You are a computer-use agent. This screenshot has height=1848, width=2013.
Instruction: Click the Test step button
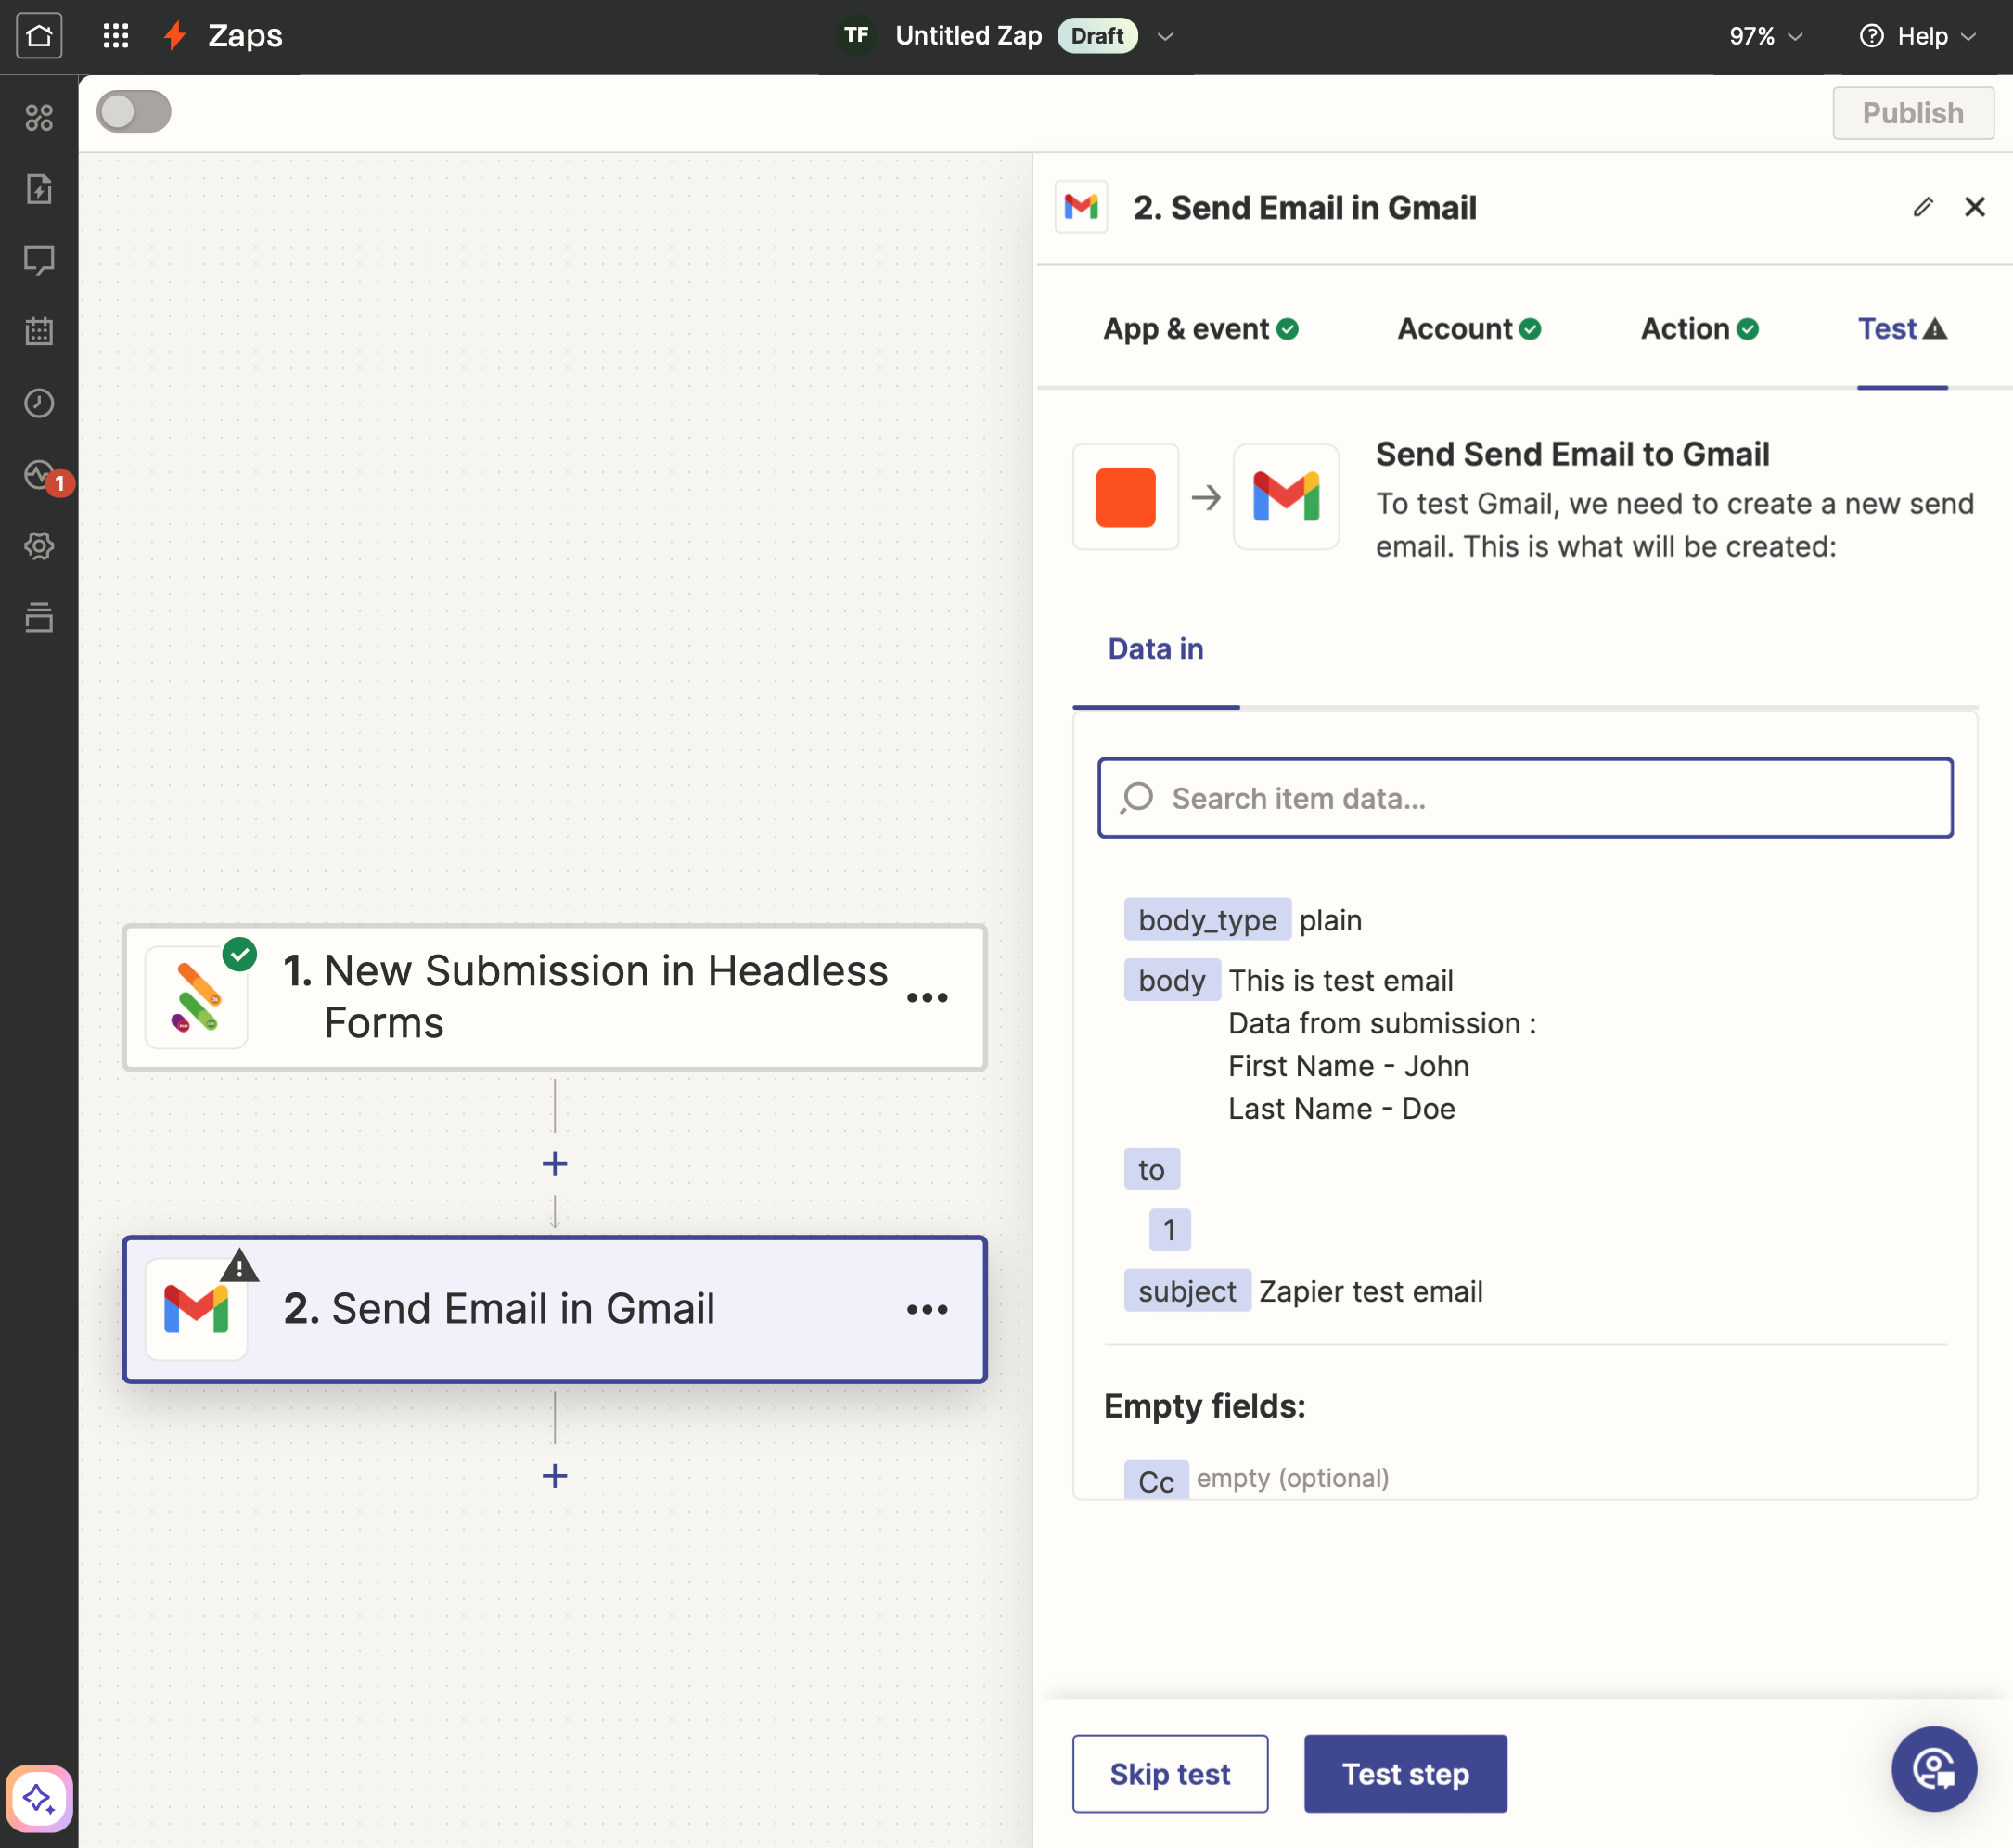coord(1406,1775)
